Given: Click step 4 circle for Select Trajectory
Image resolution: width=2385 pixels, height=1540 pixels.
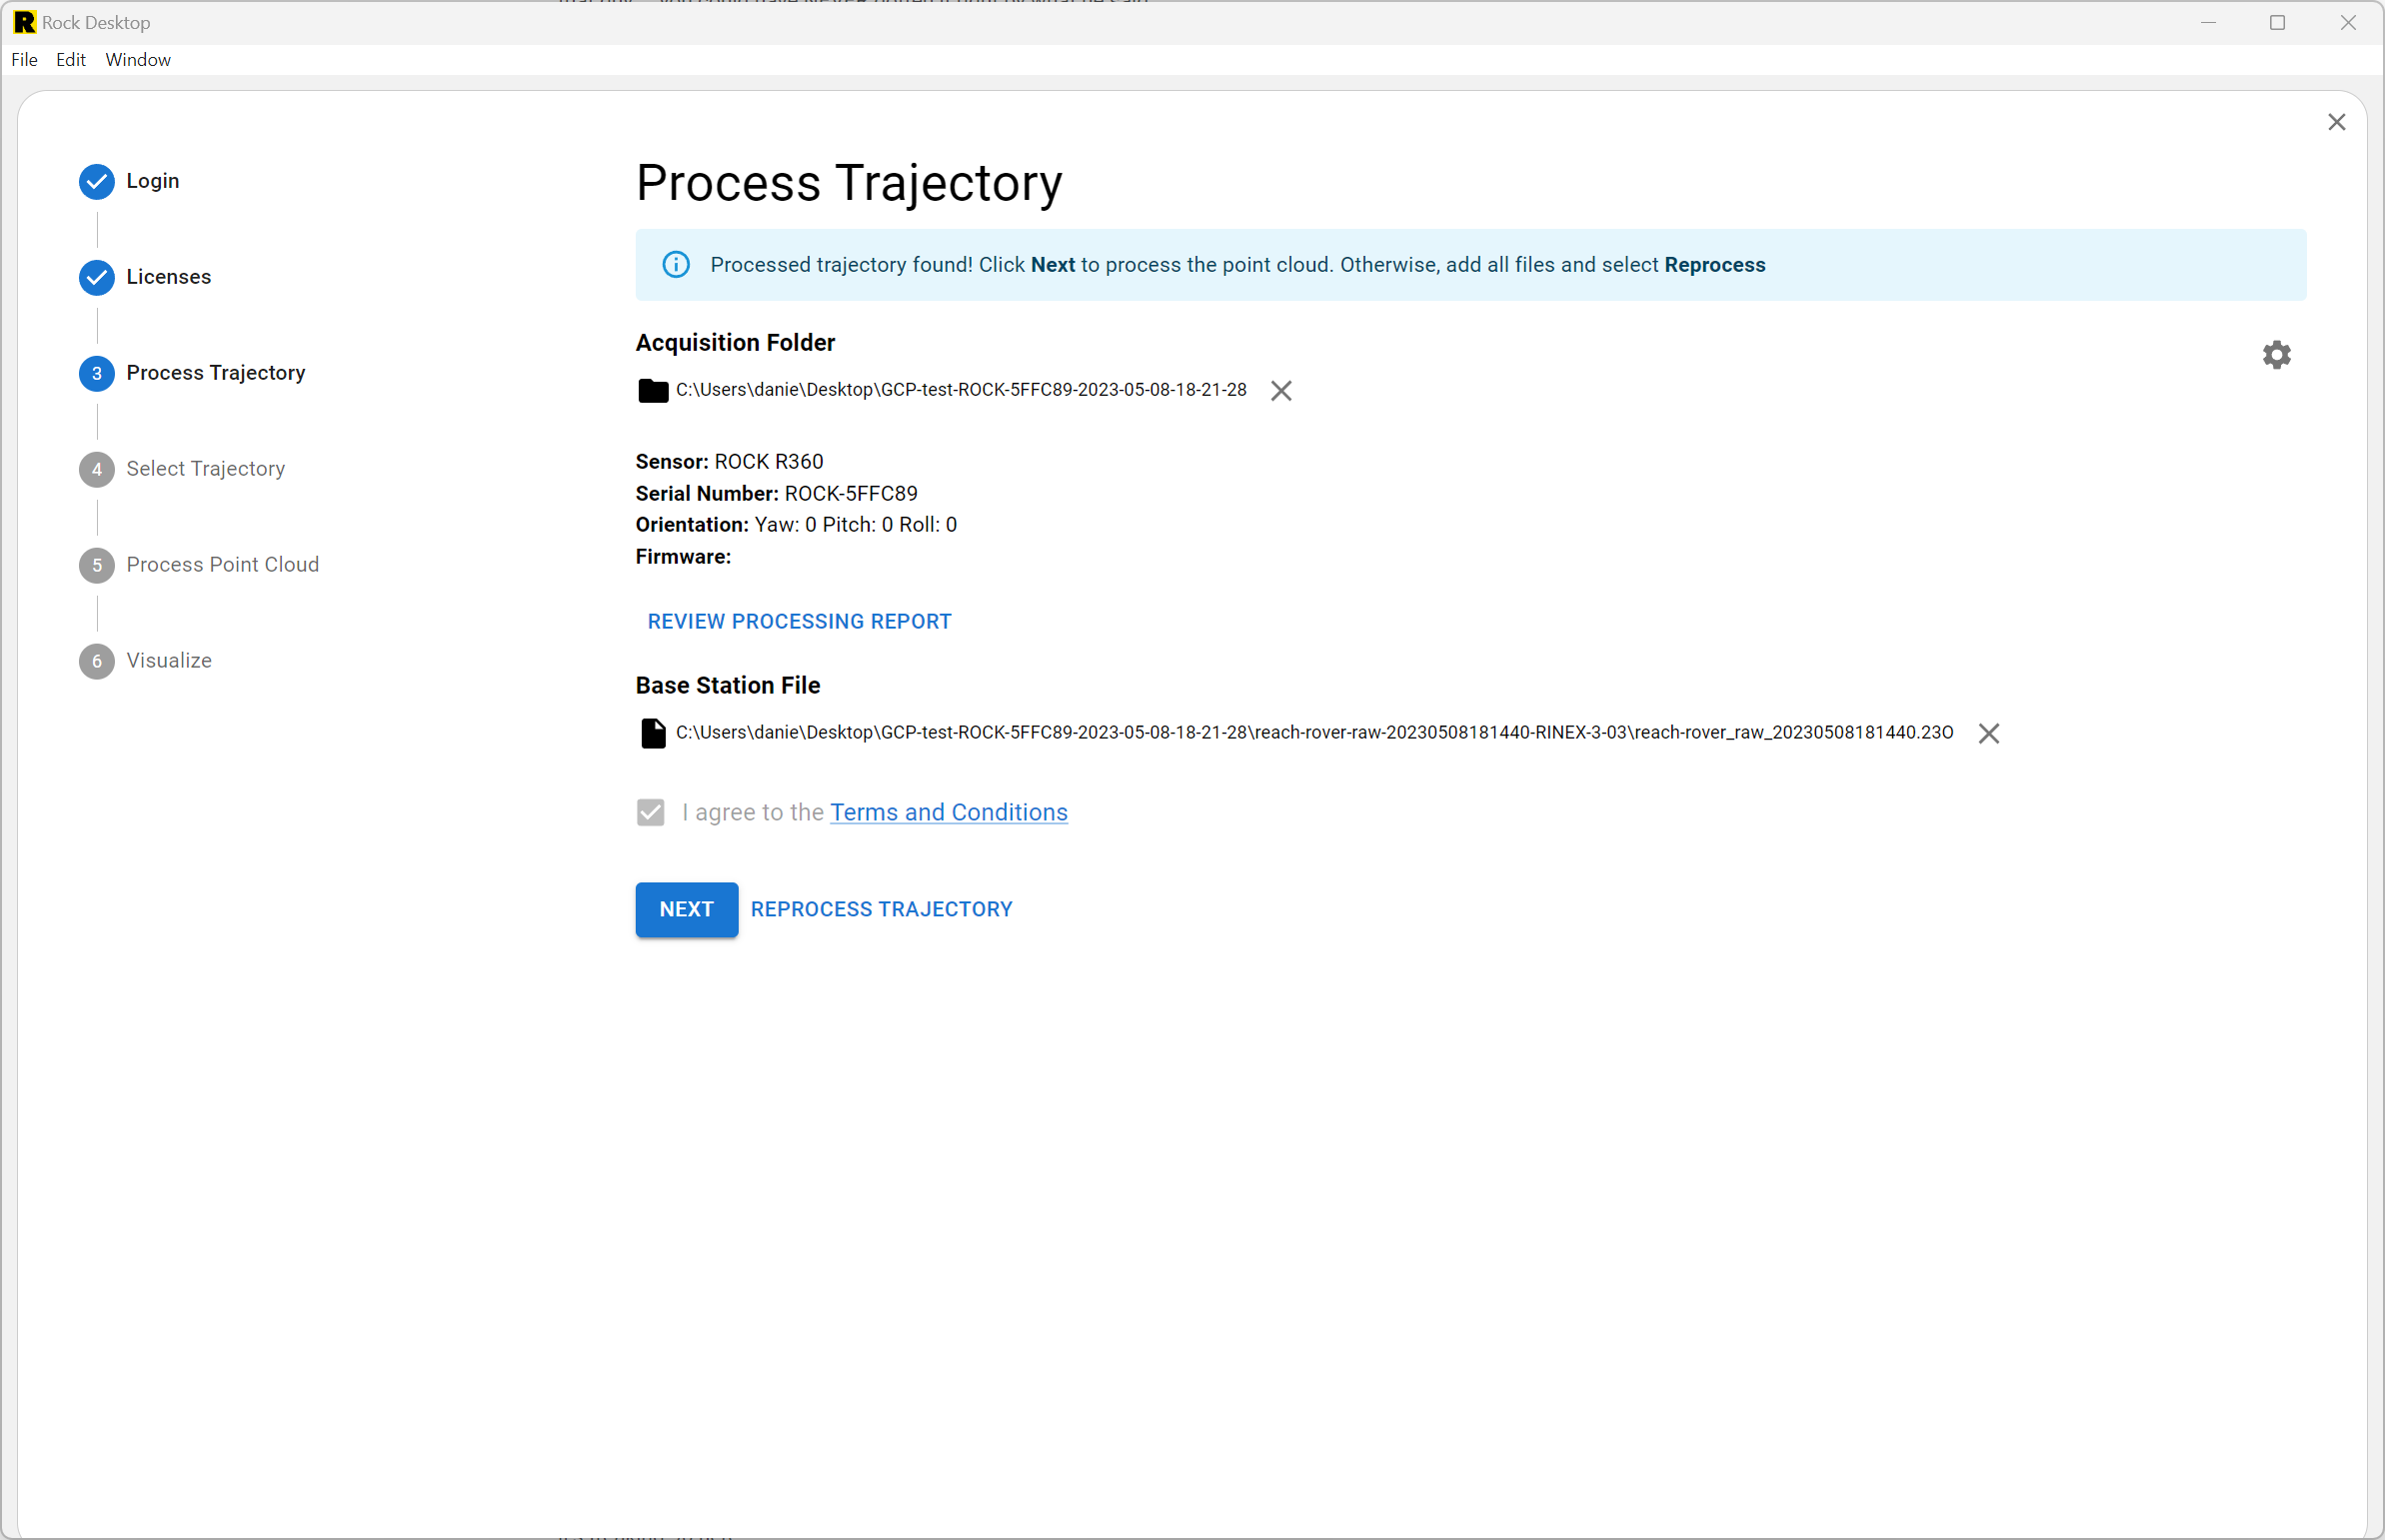Looking at the screenshot, I should [97, 469].
